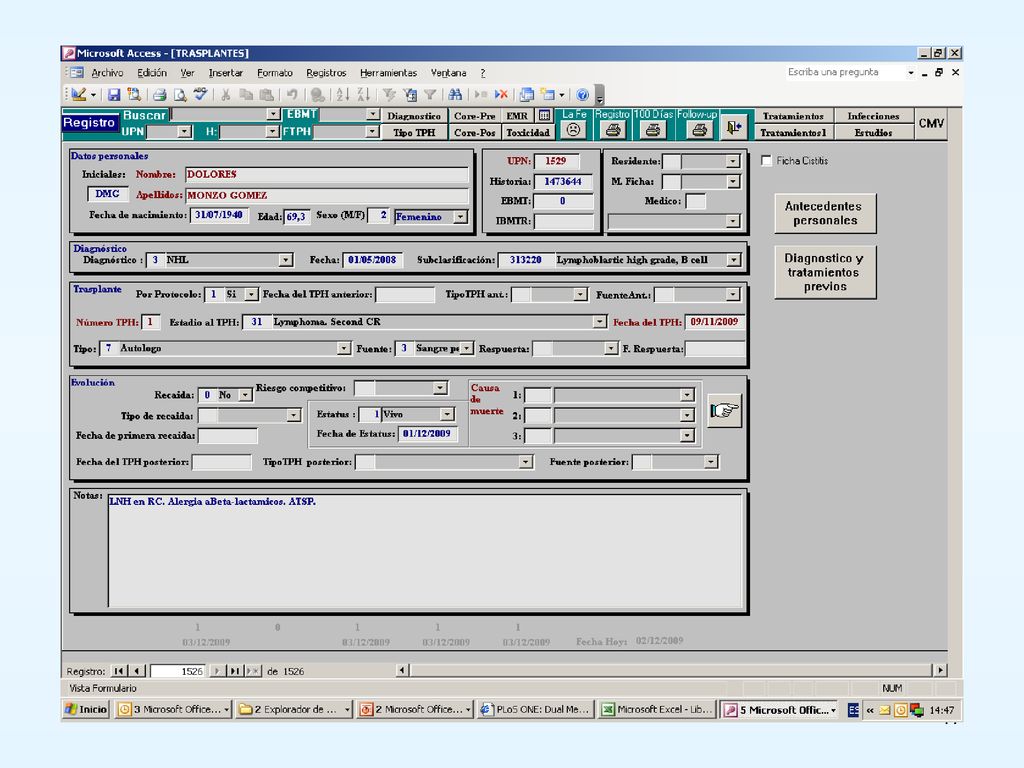
Task: Click the Undo toolbar icon
Action: 292,95
